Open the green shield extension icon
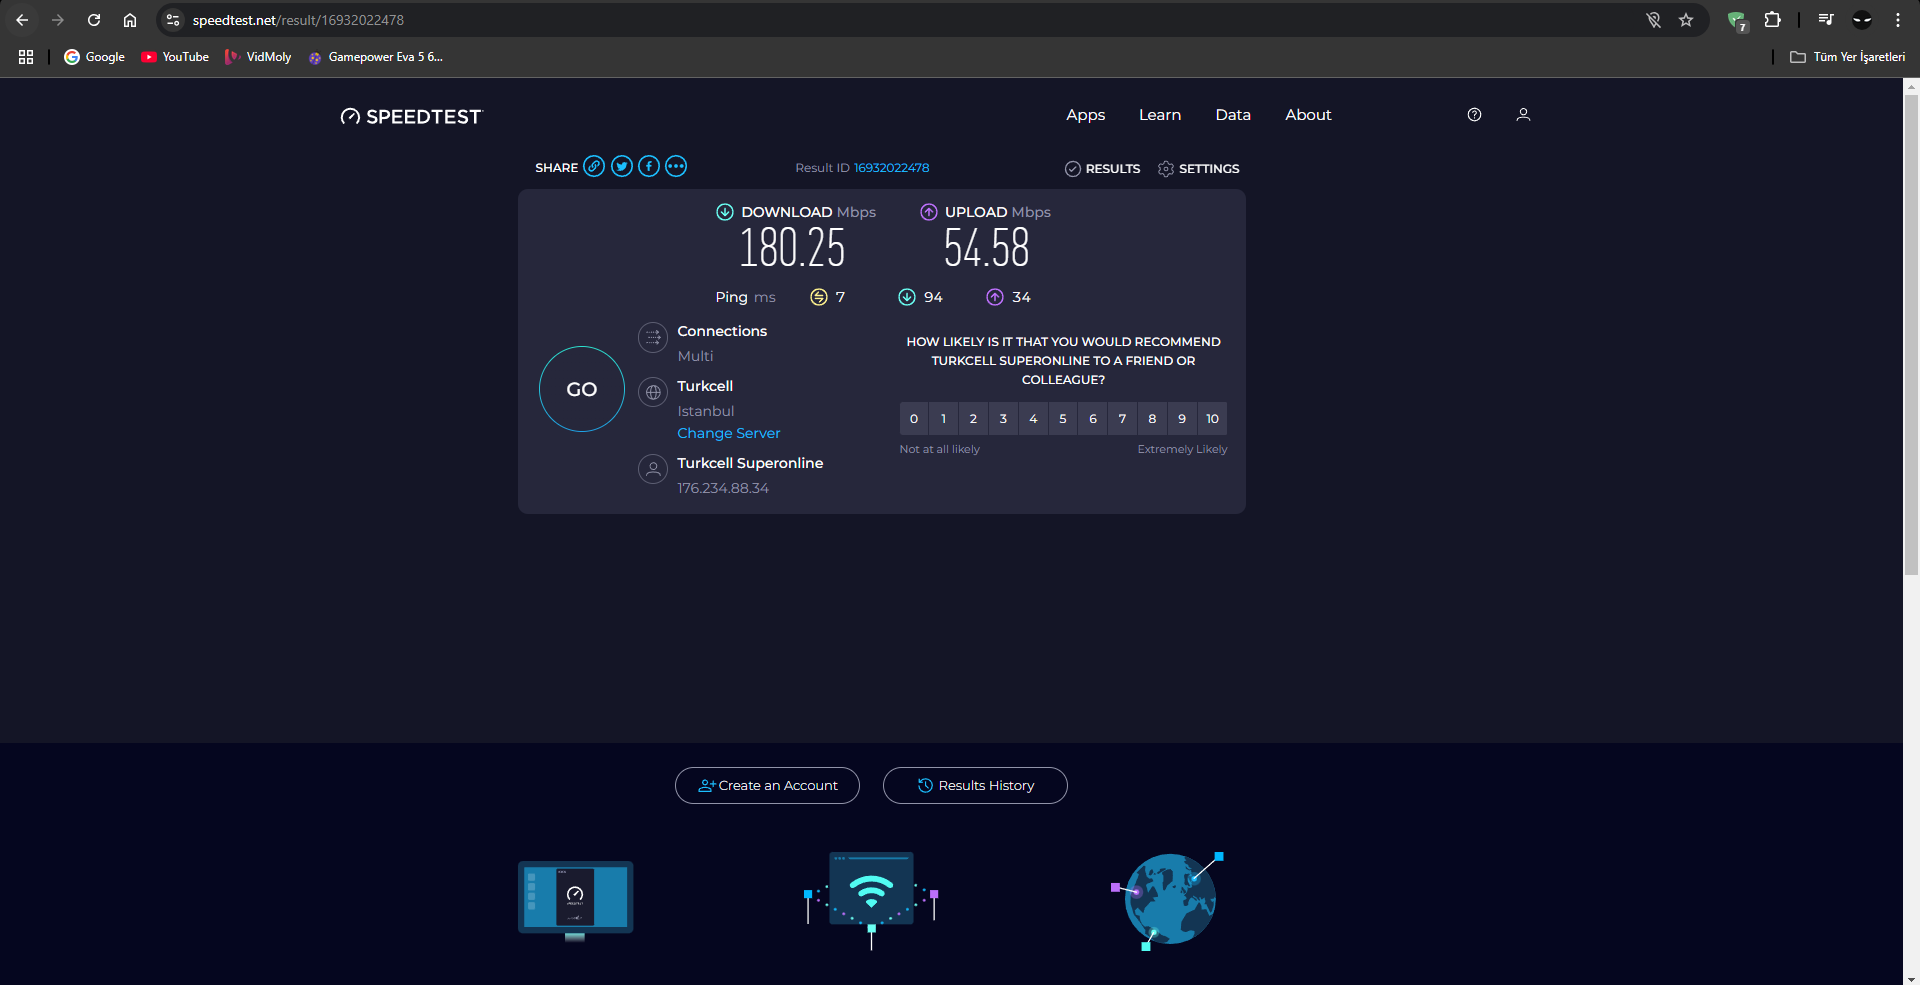Screen dimensions: 1920x985 point(1737,21)
